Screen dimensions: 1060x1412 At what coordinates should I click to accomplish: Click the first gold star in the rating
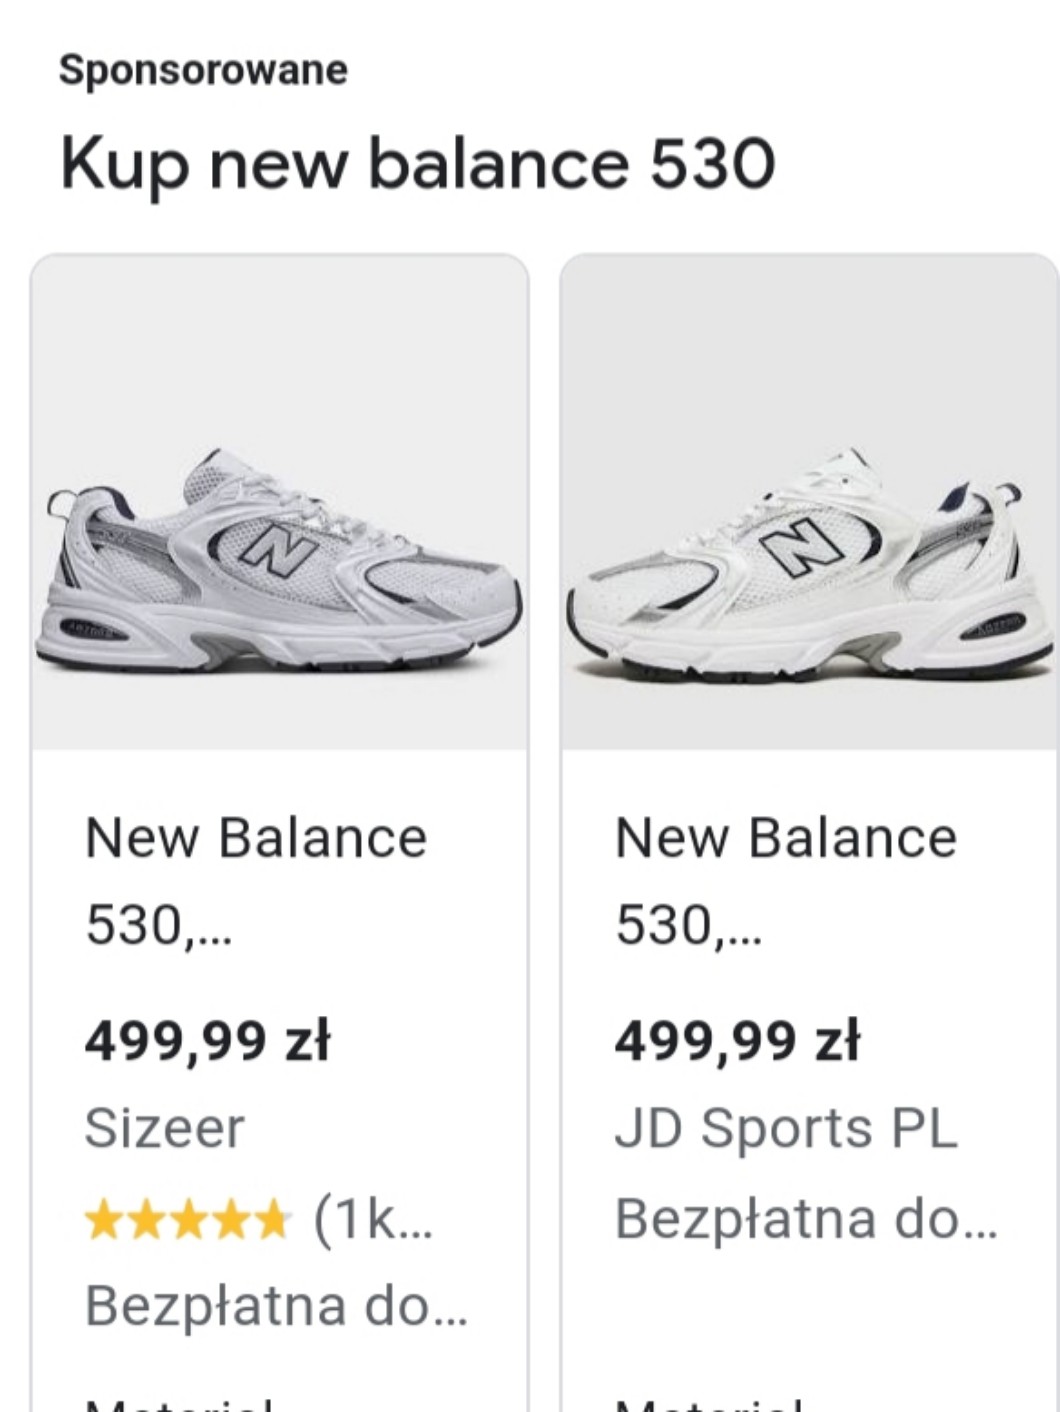coord(101,1221)
